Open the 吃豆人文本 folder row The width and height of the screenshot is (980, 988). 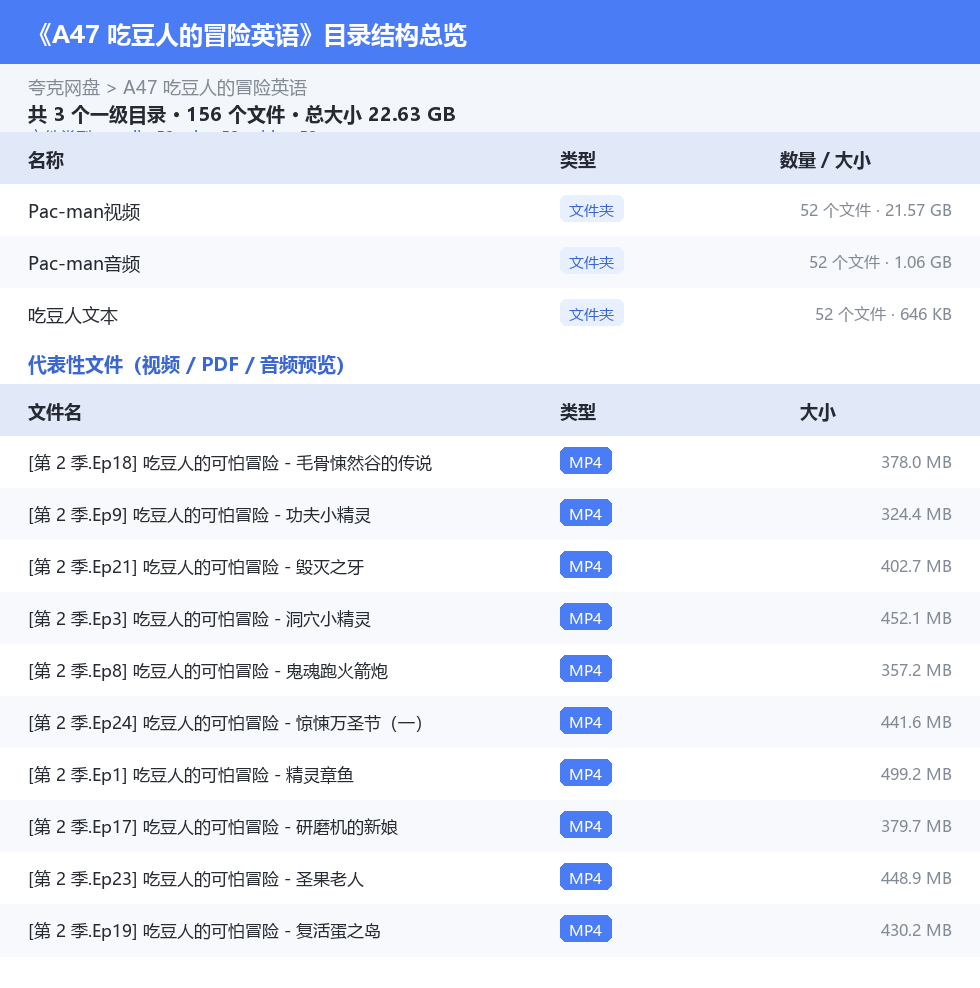tap(490, 314)
